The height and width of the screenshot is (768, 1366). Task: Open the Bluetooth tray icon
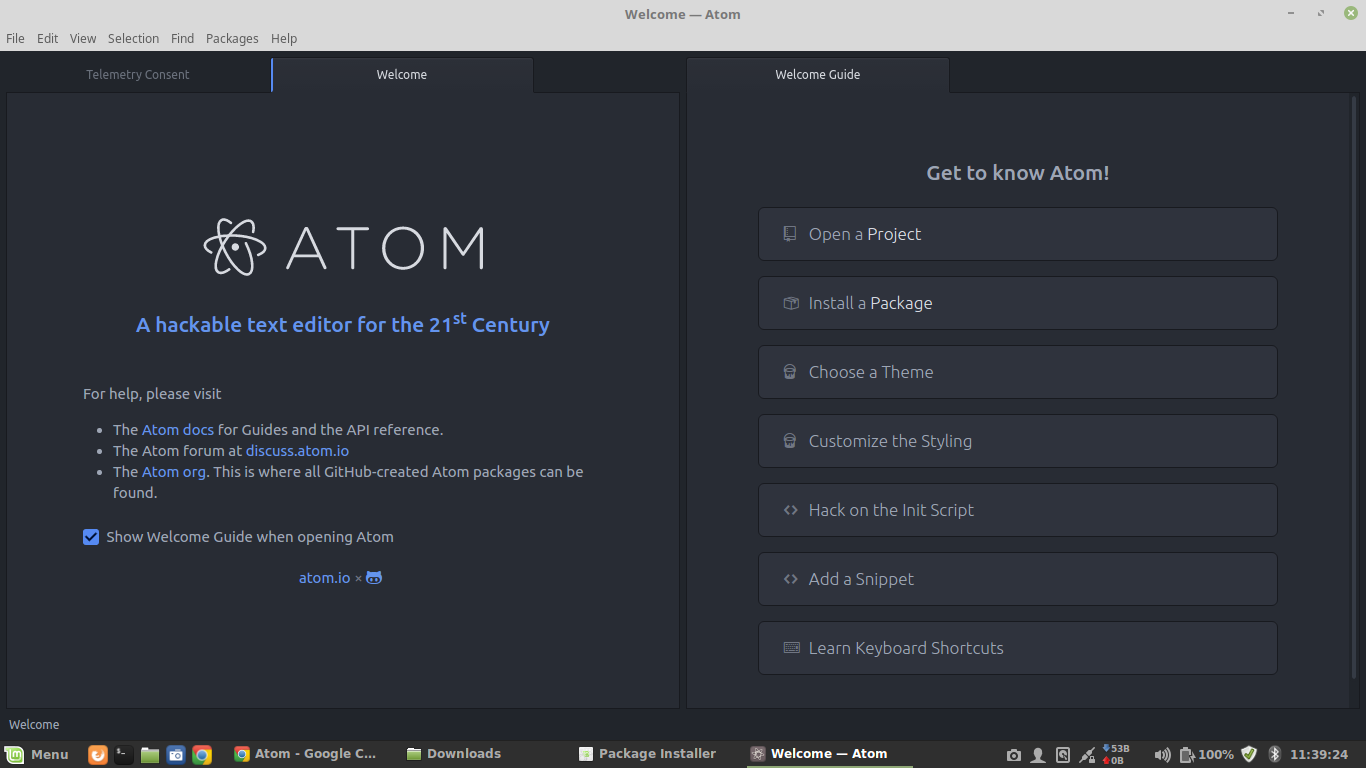[1275, 755]
